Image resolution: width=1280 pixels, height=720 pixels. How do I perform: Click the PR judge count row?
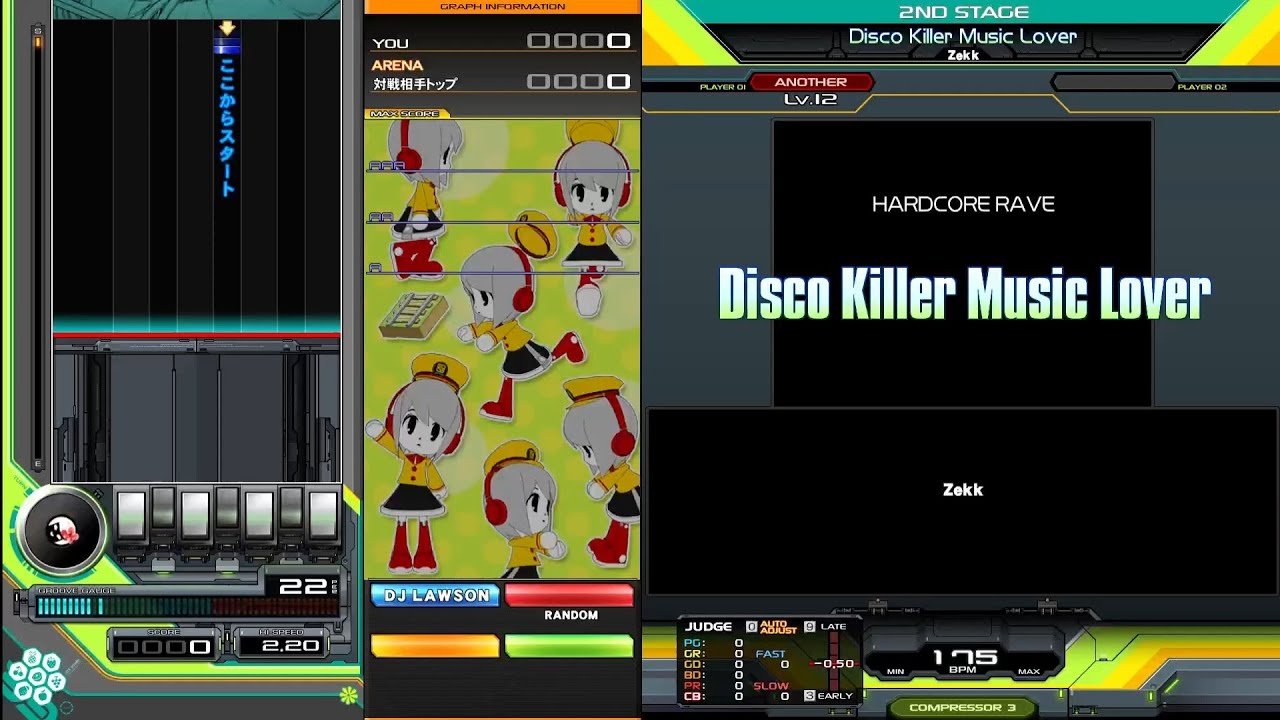coord(714,685)
